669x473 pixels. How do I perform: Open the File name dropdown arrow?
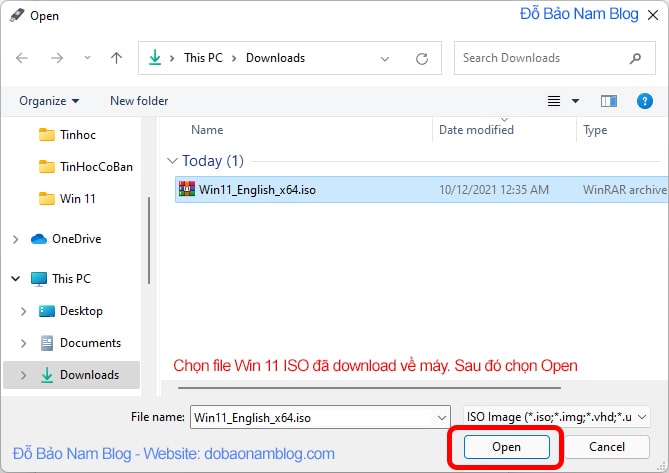(x=442, y=418)
